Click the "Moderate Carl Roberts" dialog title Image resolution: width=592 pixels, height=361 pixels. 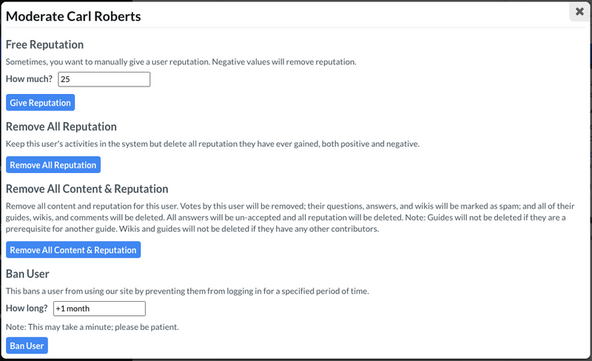click(73, 16)
